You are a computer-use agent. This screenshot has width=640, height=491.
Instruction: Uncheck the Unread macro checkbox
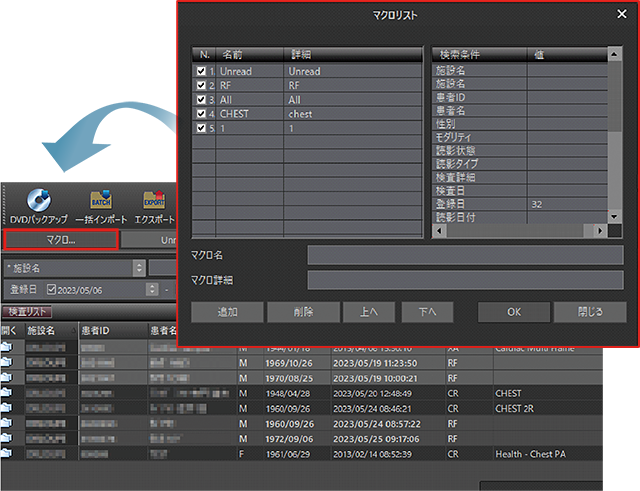point(203,72)
